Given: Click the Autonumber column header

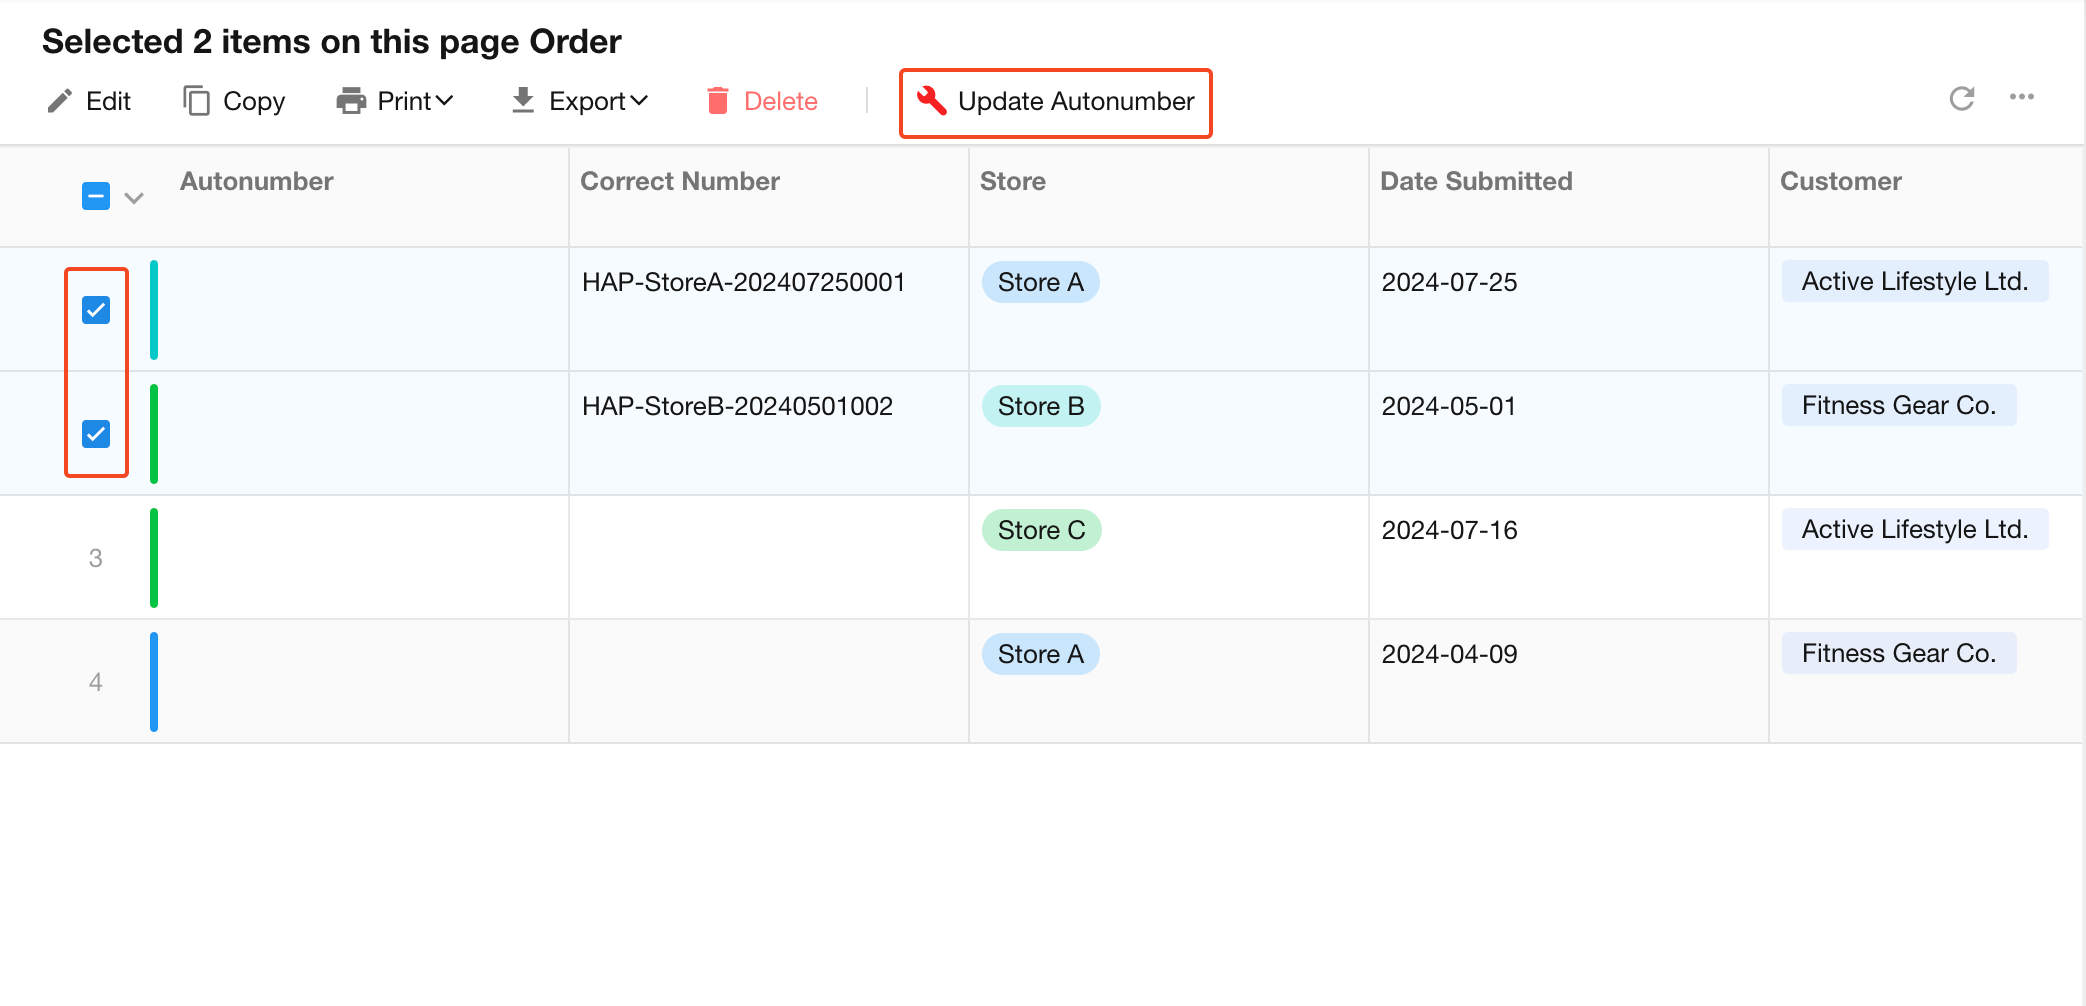Looking at the screenshot, I should click(x=256, y=182).
